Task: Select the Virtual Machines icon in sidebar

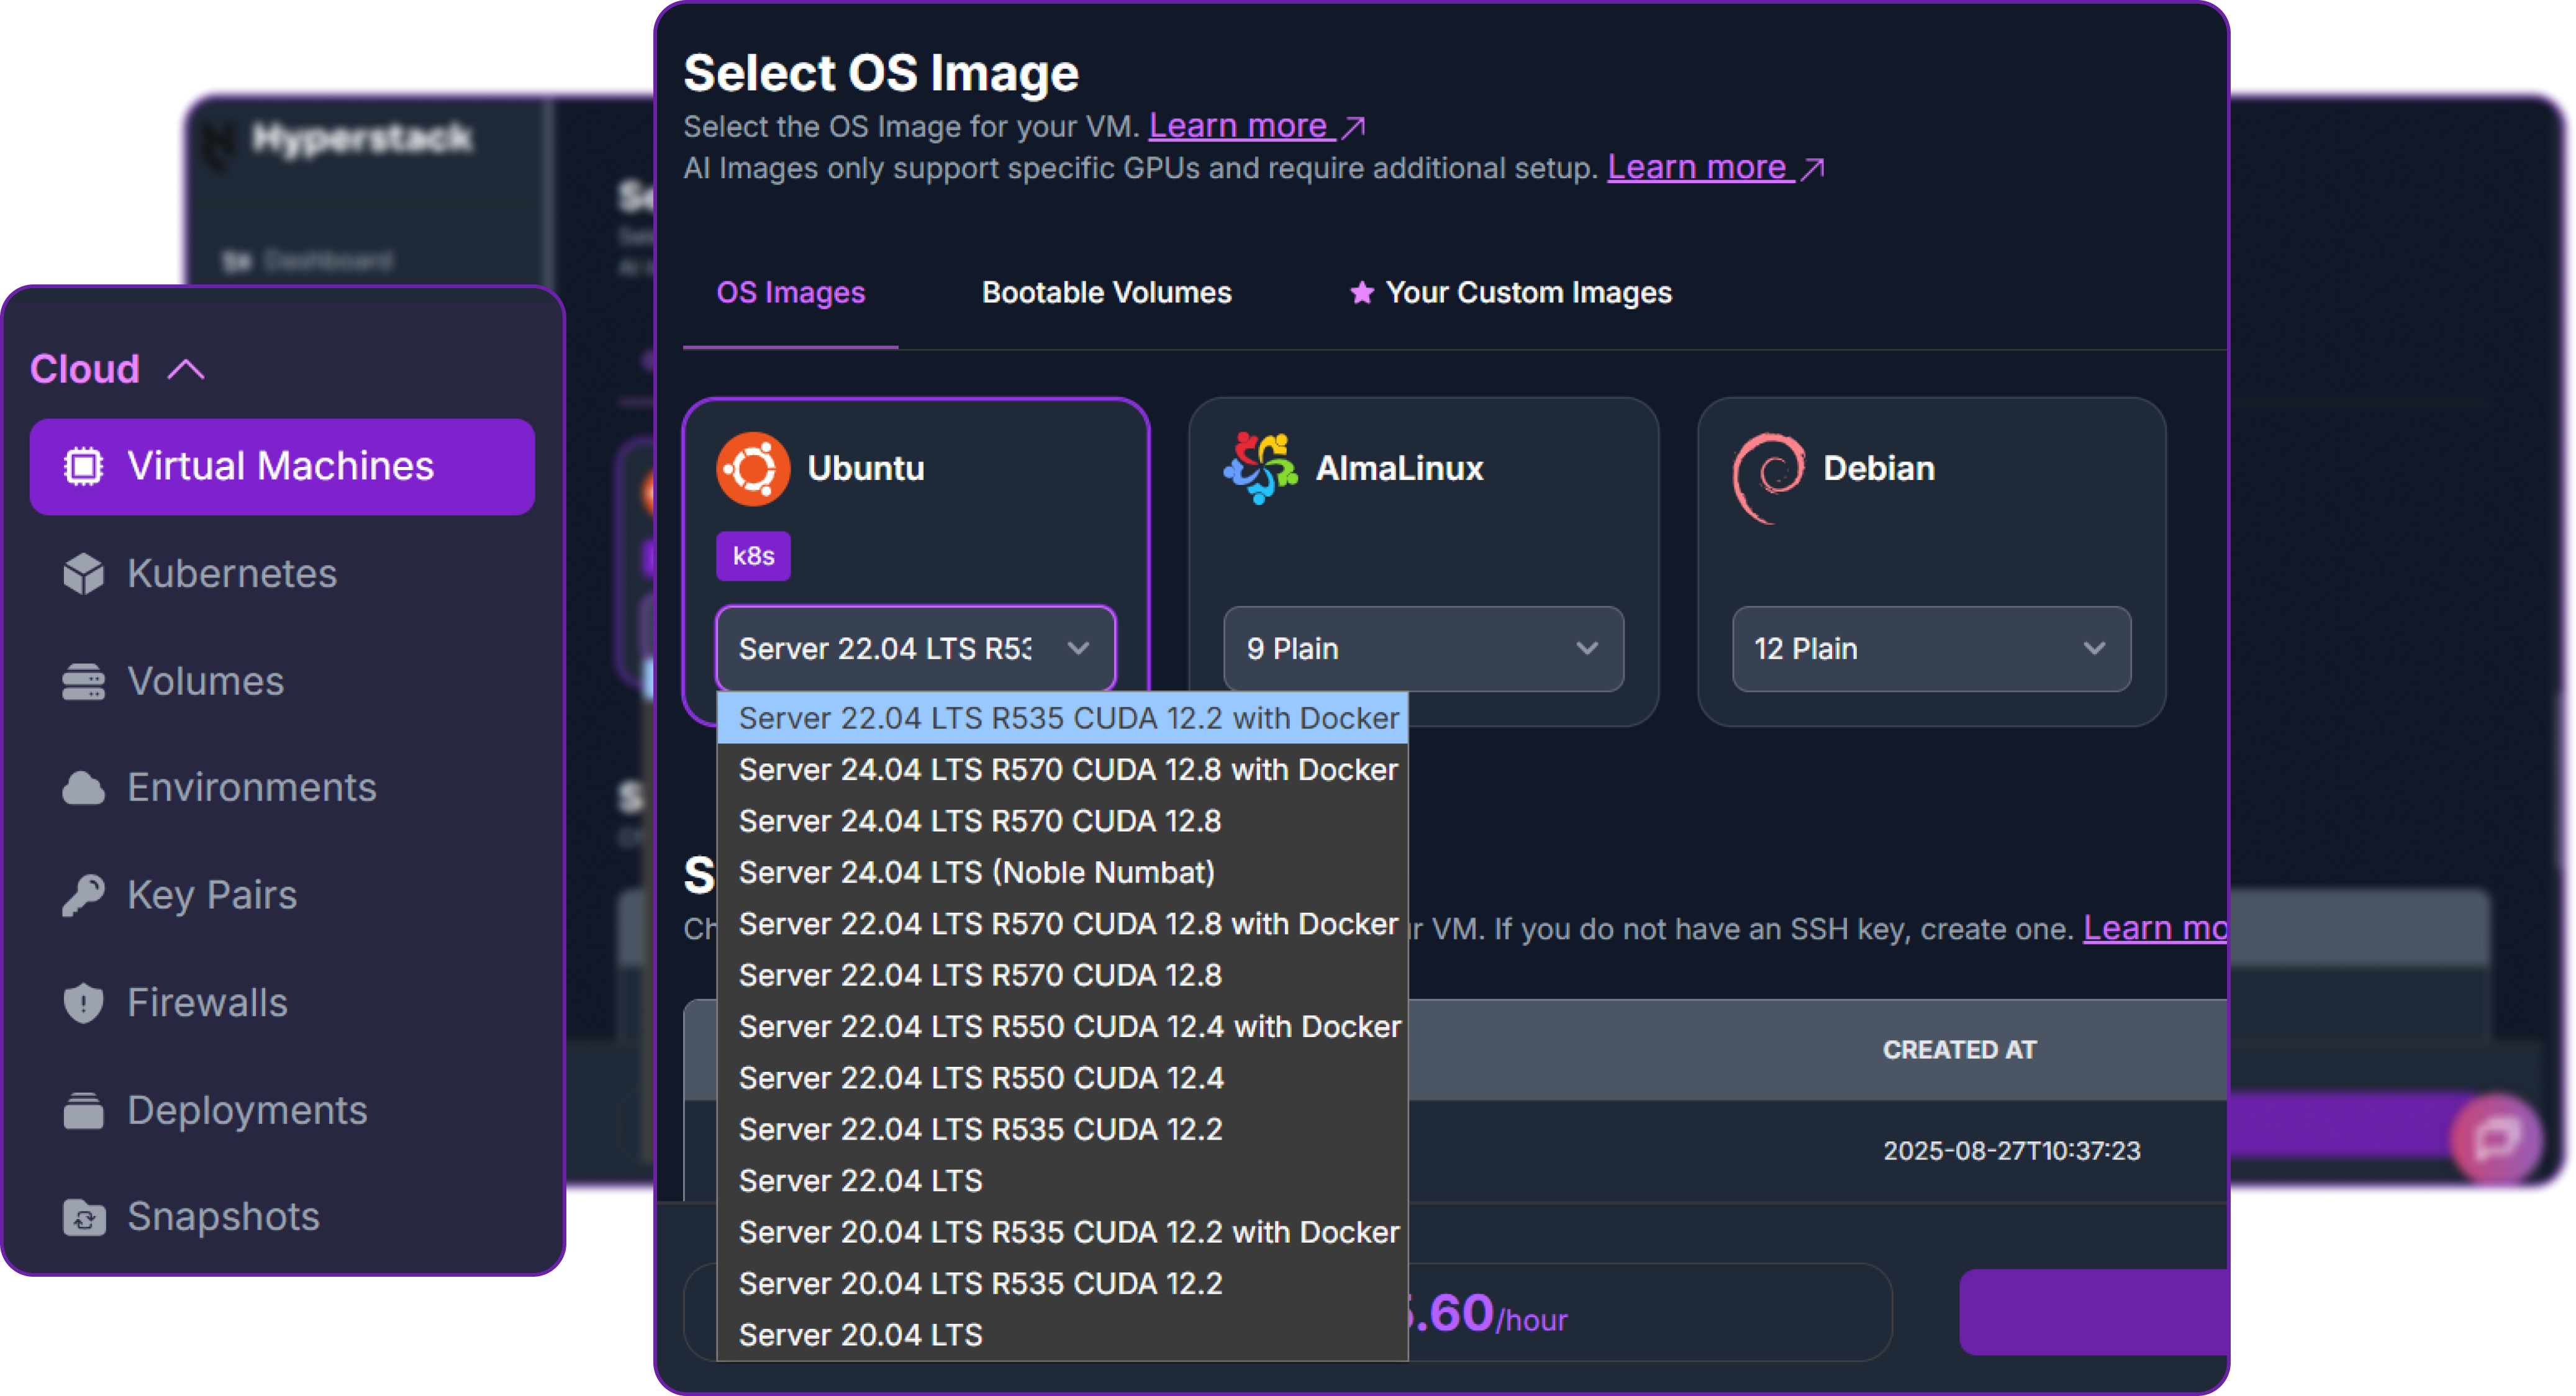Action: tap(84, 466)
